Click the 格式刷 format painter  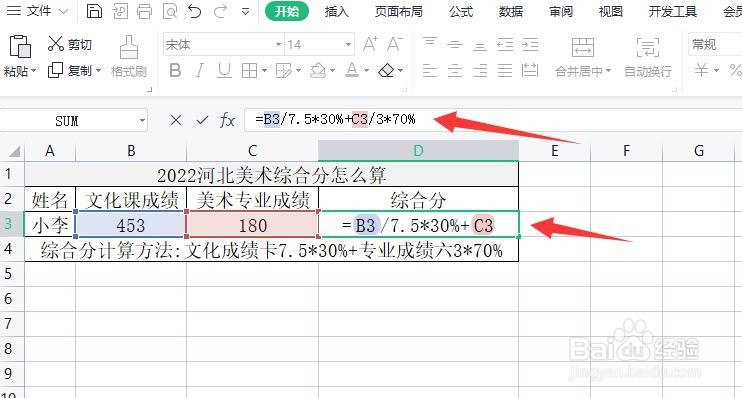tap(129, 56)
